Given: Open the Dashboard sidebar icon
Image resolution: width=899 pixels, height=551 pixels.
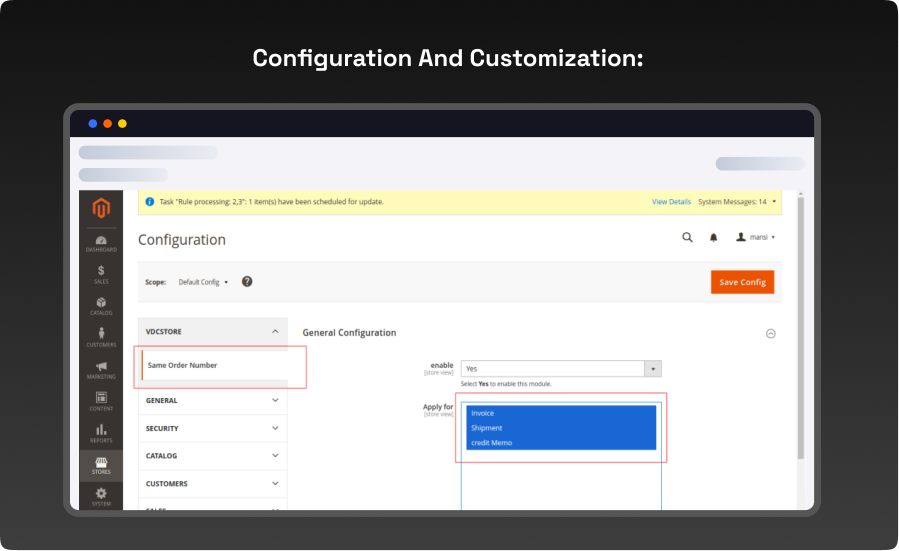Looking at the screenshot, I should point(101,243).
